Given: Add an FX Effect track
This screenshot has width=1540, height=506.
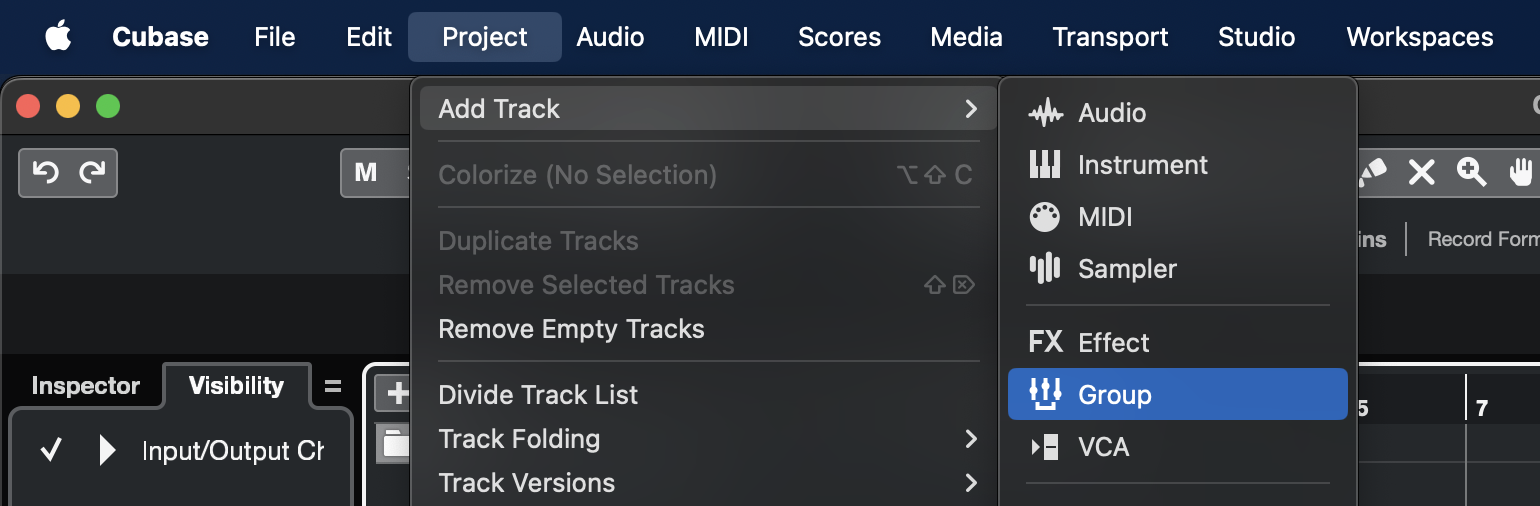Looking at the screenshot, I should [x=1113, y=343].
